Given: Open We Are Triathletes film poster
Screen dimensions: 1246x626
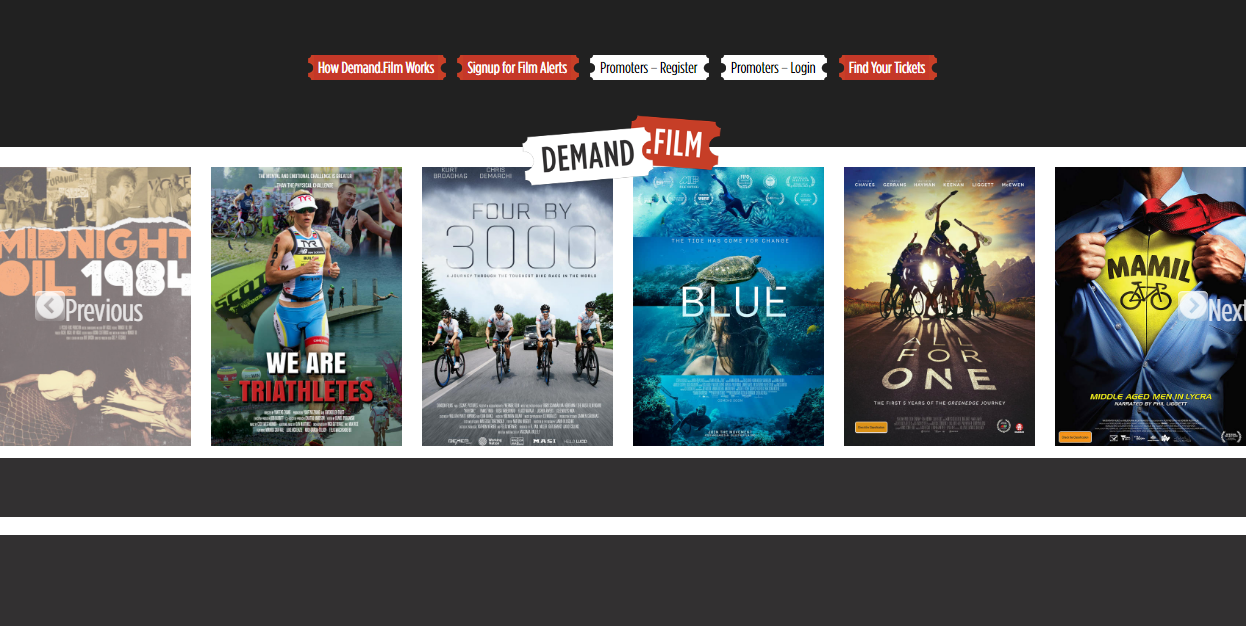Looking at the screenshot, I should tap(306, 306).
